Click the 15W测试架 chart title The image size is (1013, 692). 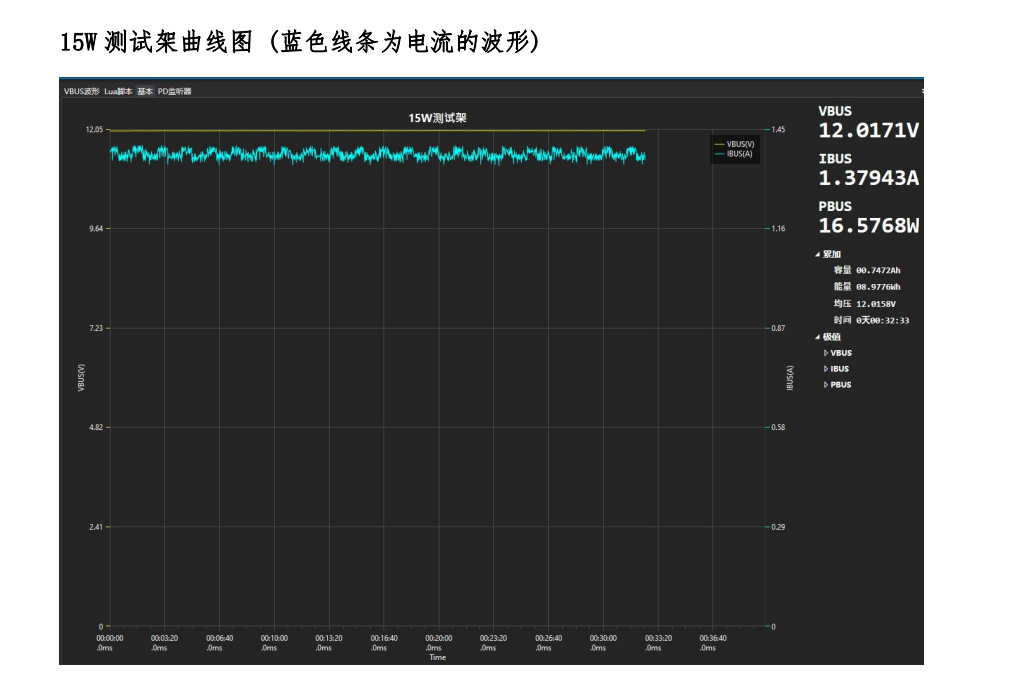tap(437, 118)
